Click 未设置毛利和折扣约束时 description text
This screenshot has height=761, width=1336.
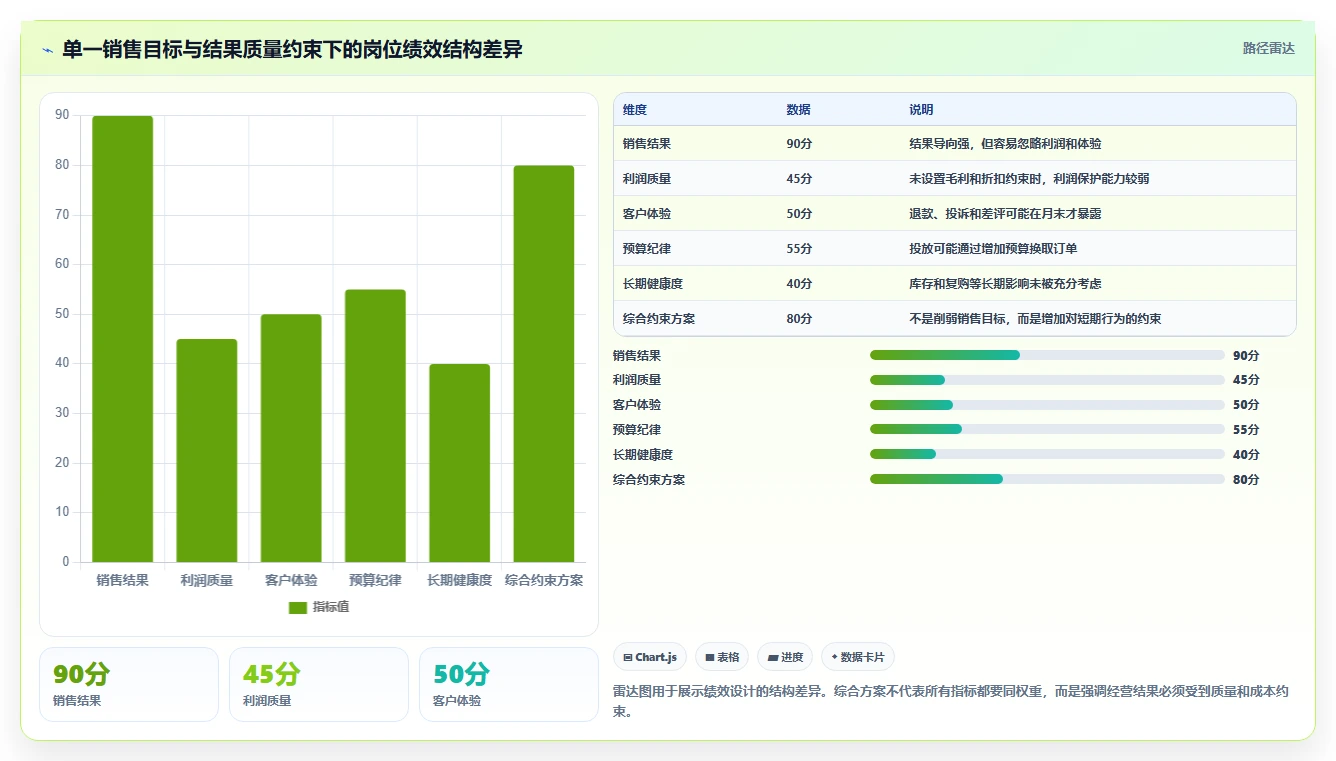(x=1029, y=179)
